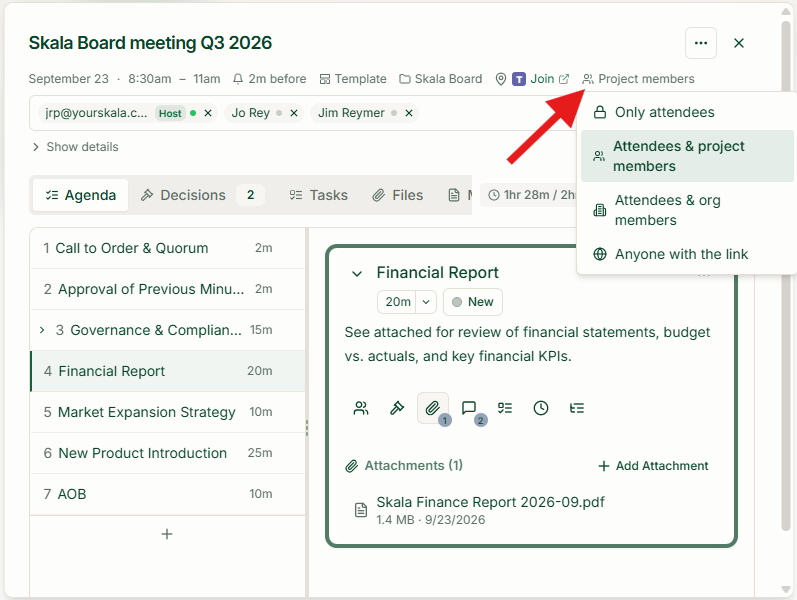Choose Anyone with the link option
The image size is (797, 600).
[687, 254]
